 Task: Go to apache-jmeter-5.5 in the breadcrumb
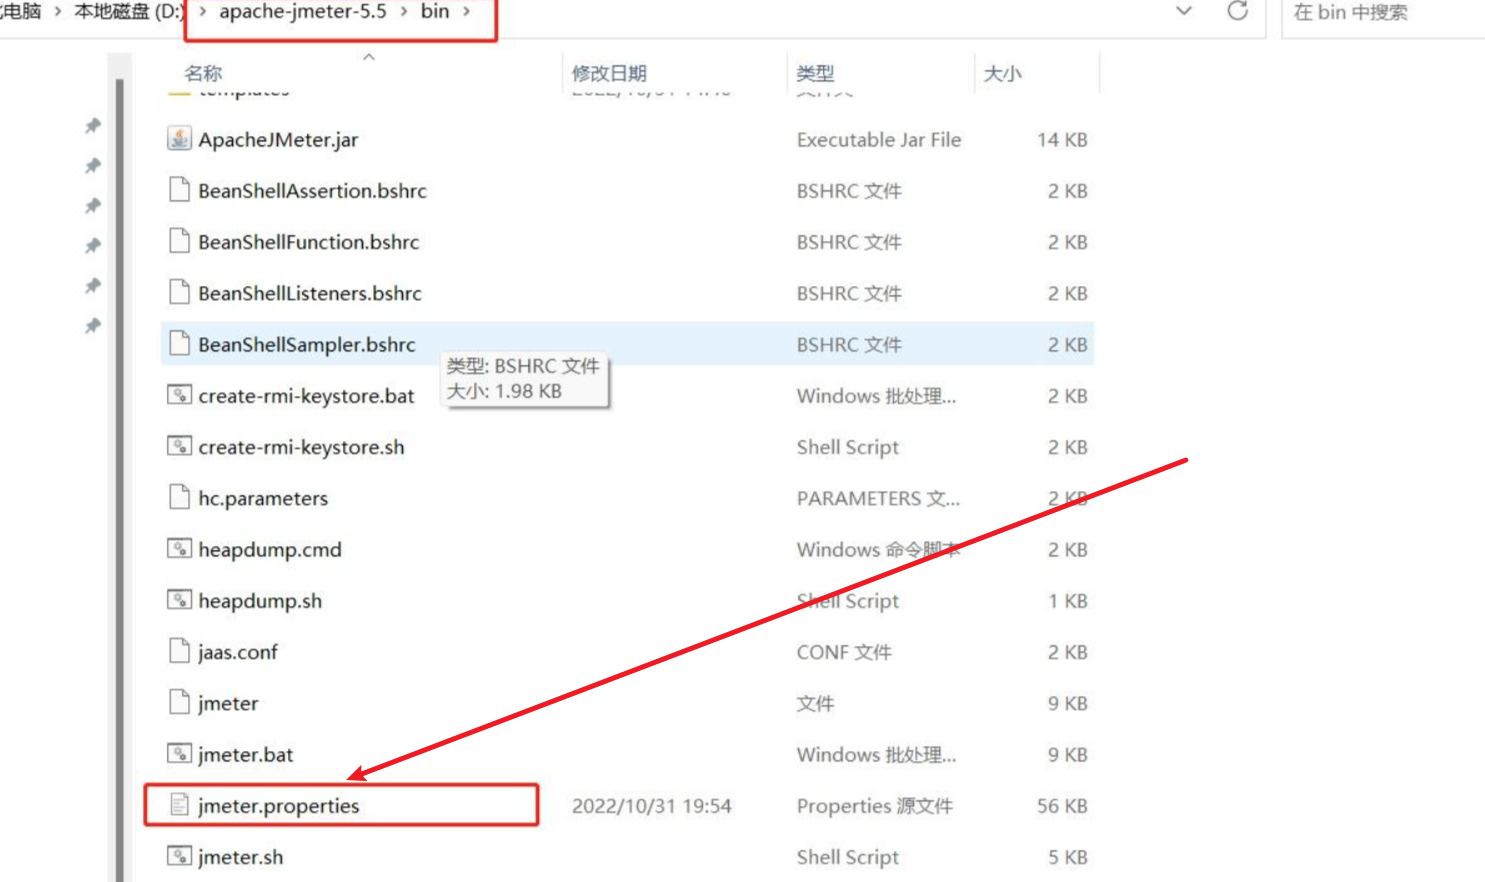click(303, 11)
